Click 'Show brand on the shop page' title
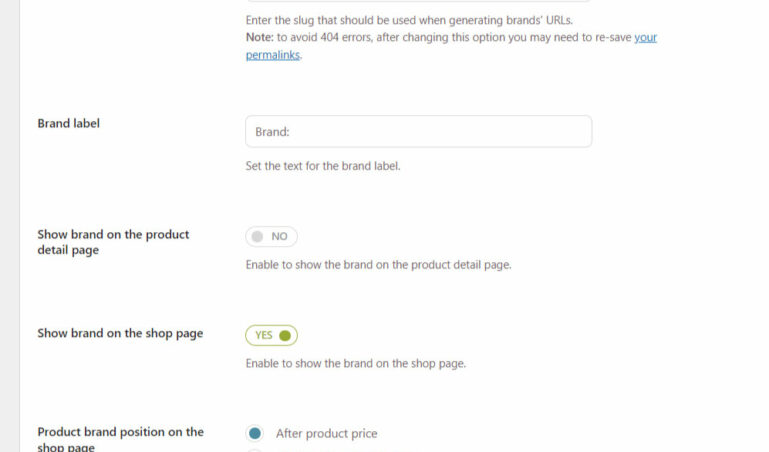Image resolution: width=769 pixels, height=452 pixels. pos(120,334)
